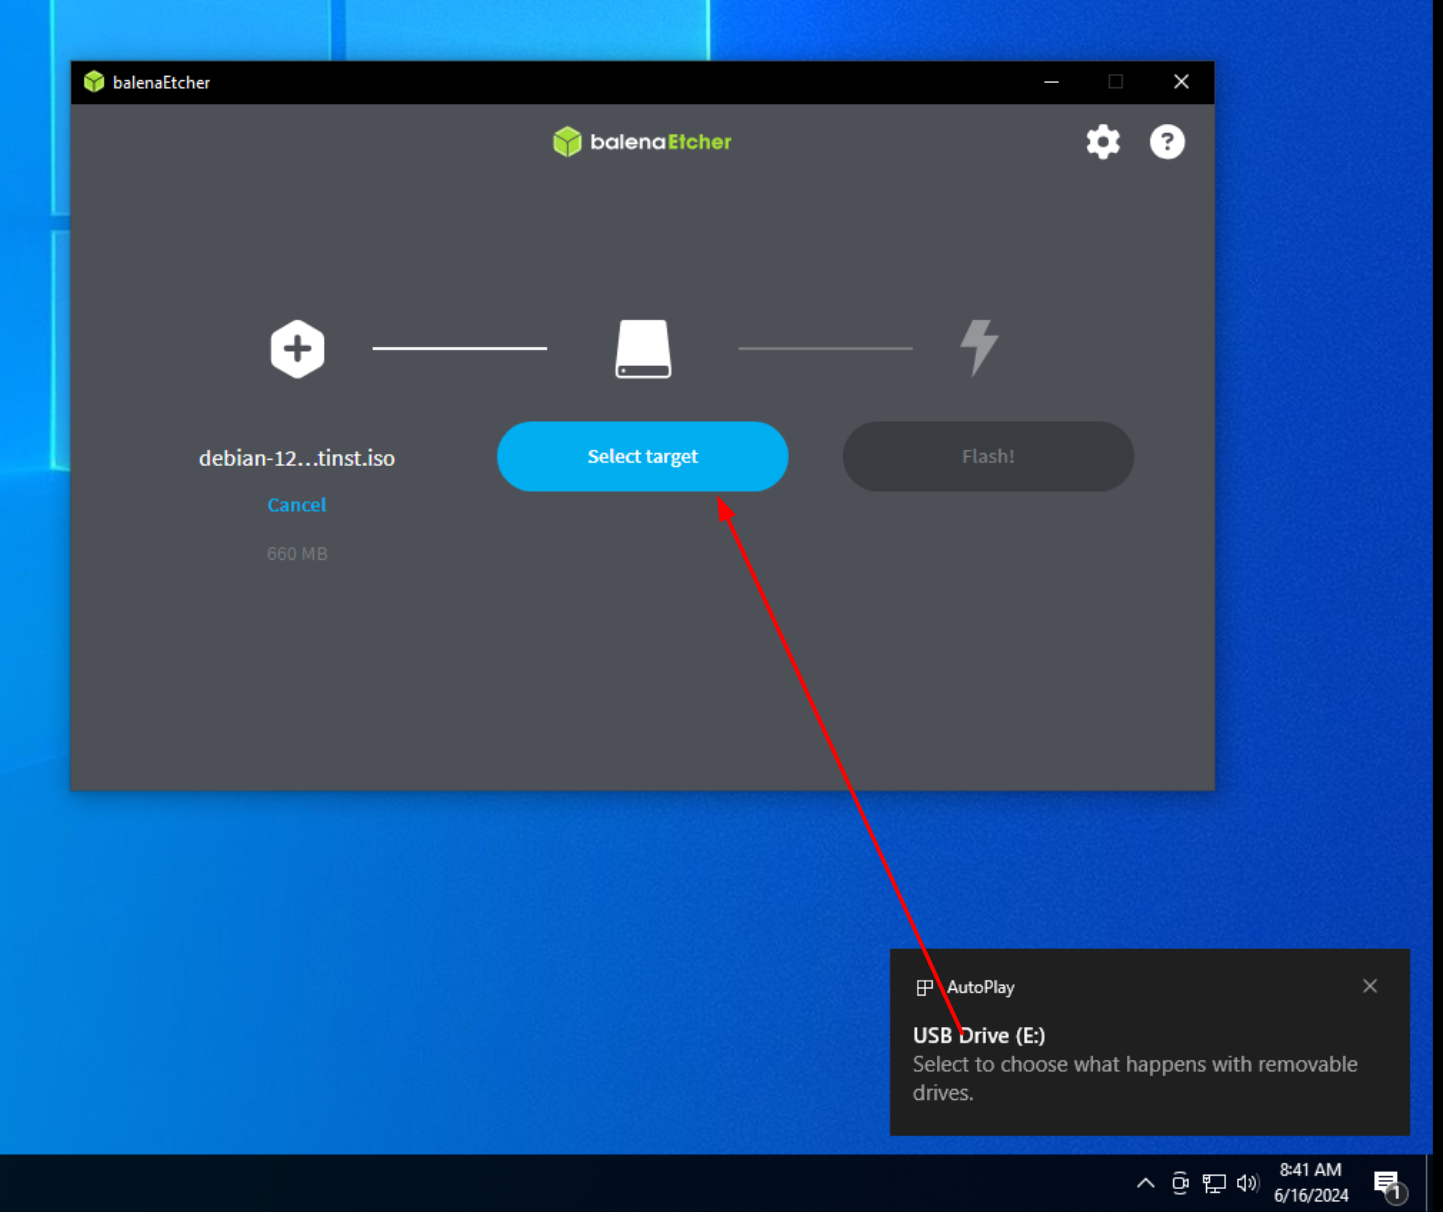Open balenaEtcher settings gear

[x=1103, y=142]
